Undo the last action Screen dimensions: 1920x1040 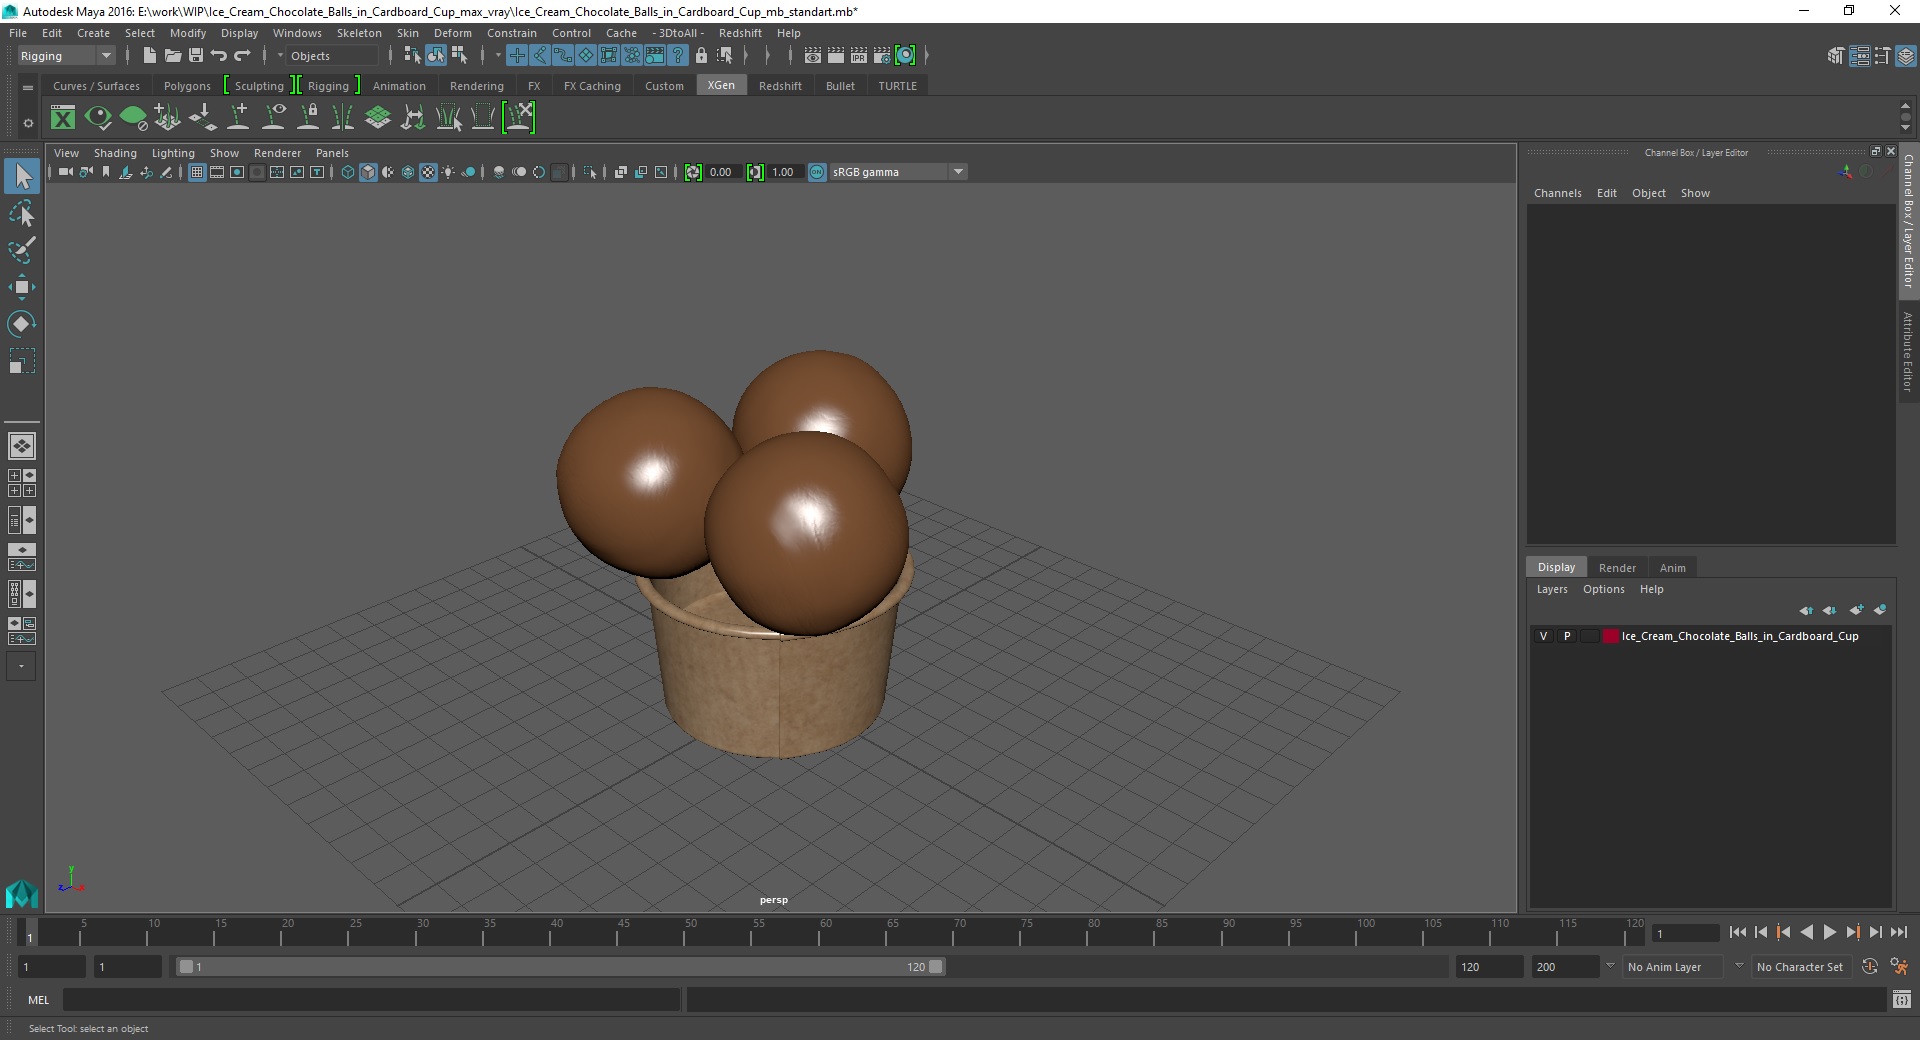point(219,56)
